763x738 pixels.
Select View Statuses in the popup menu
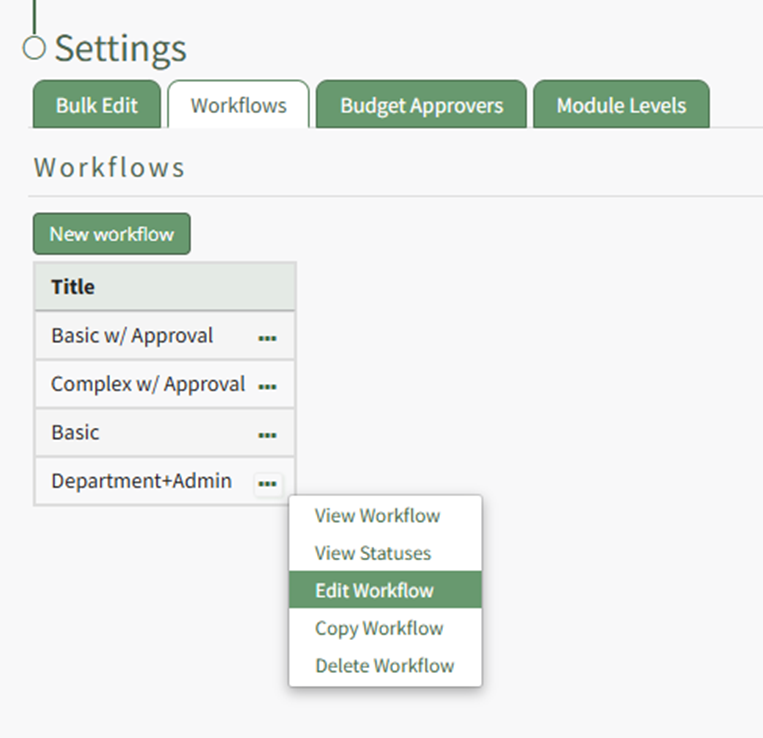[373, 553]
